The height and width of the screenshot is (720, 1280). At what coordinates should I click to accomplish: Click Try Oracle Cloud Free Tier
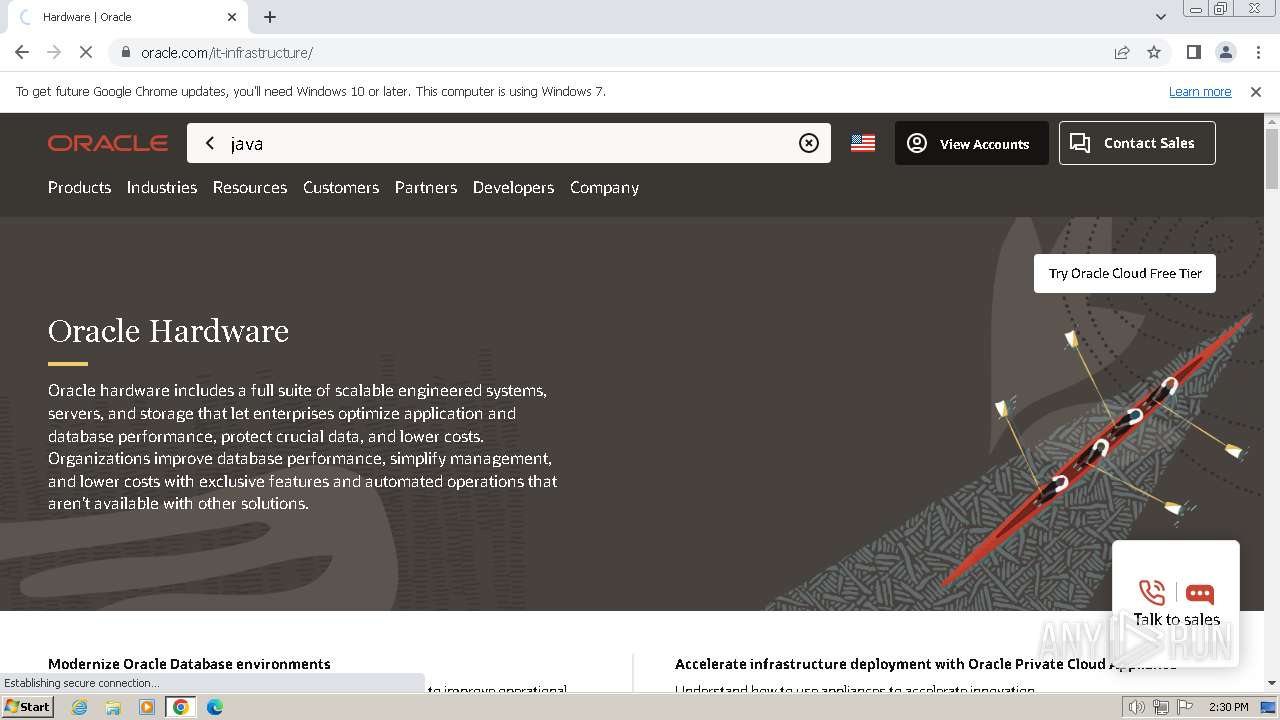point(1125,273)
